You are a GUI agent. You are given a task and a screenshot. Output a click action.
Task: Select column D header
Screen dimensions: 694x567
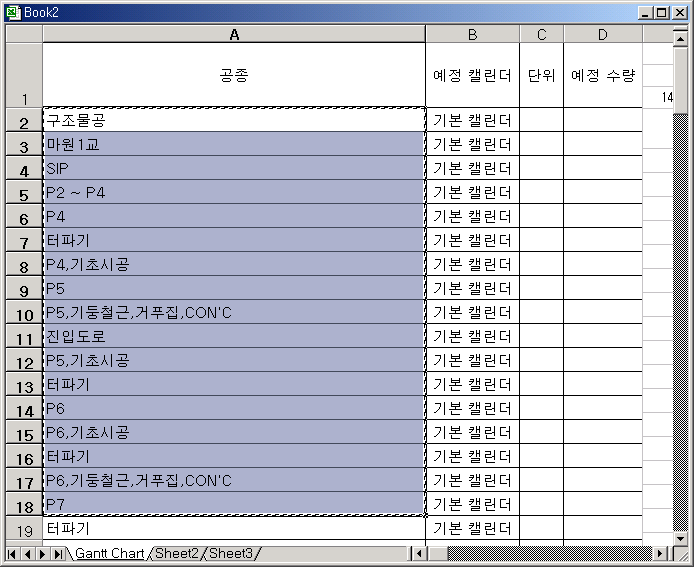point(602,34)
